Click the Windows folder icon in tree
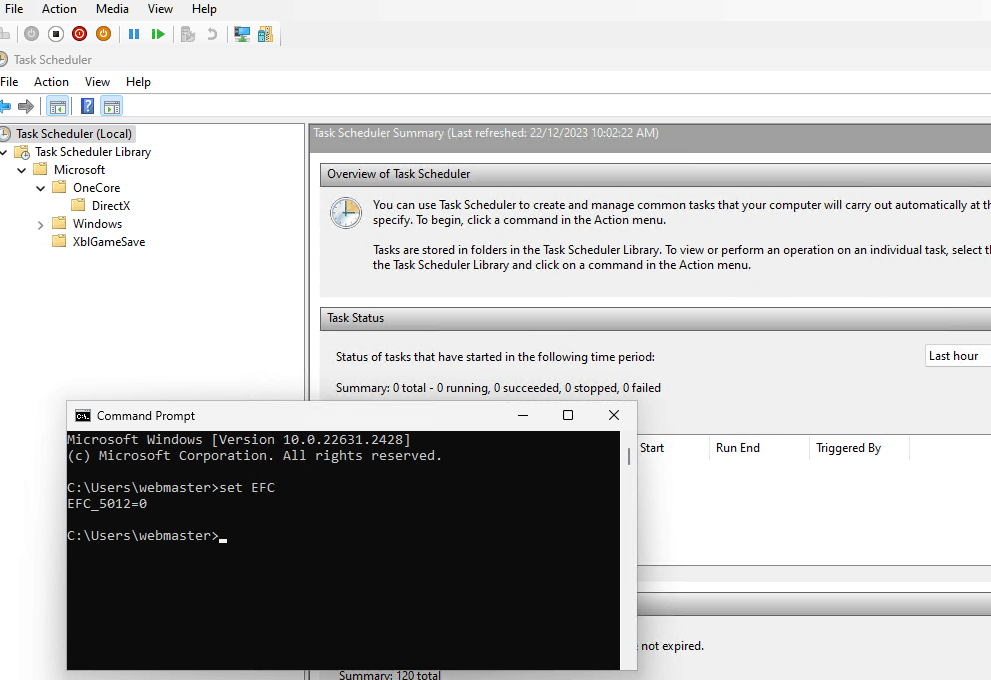 [x=59, y=223]
